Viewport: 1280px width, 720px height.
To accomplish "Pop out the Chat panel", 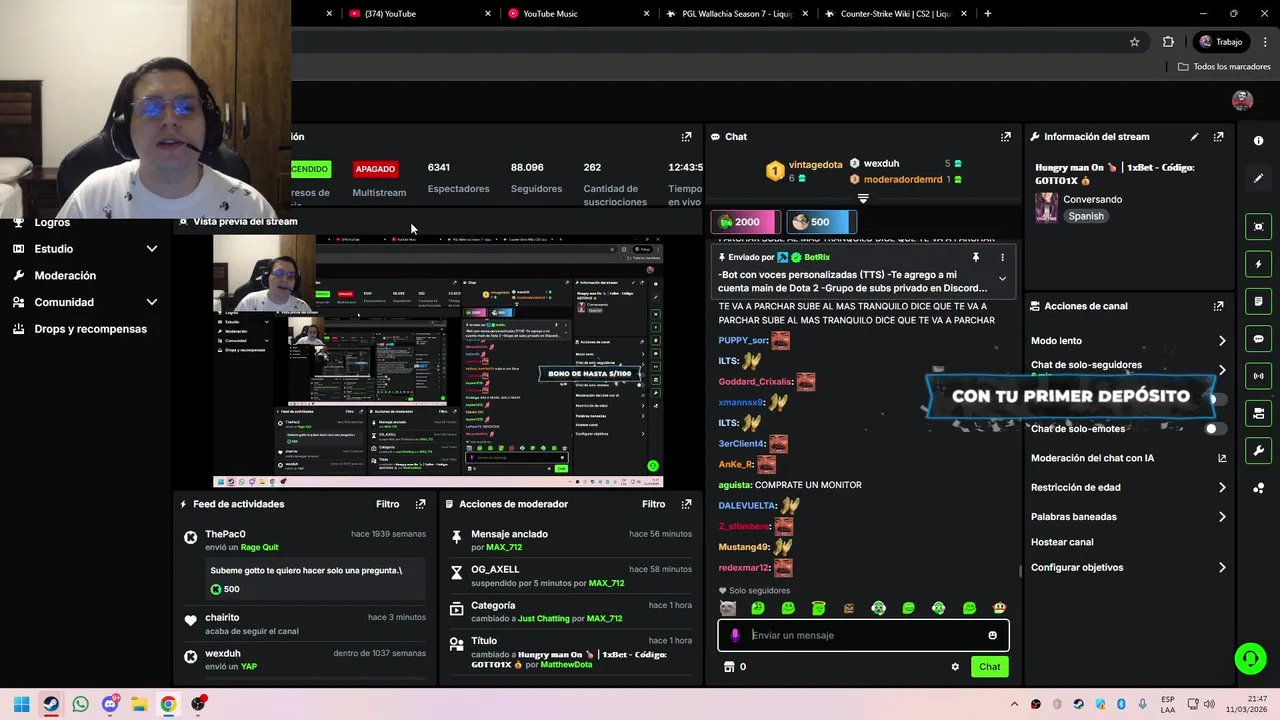I will [1005, 137].
